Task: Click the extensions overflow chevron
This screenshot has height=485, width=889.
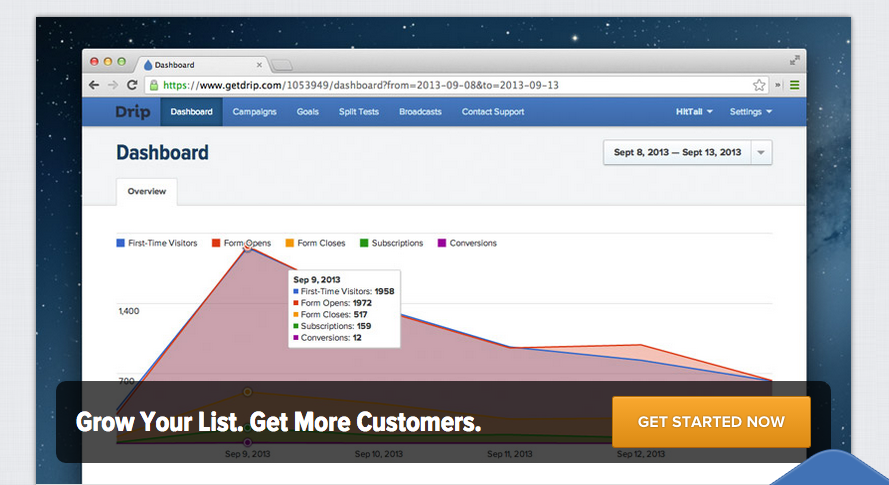Action: click(x=778, y=85)
